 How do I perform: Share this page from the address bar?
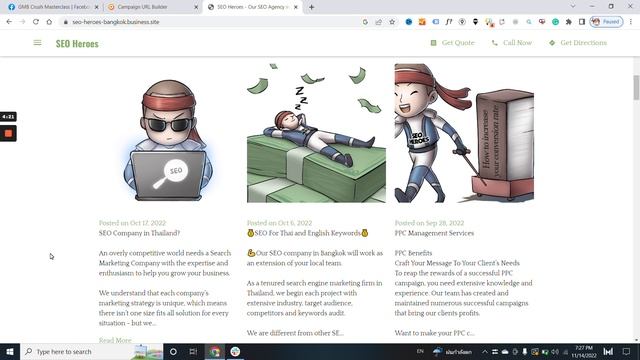(x=379, y=22)
